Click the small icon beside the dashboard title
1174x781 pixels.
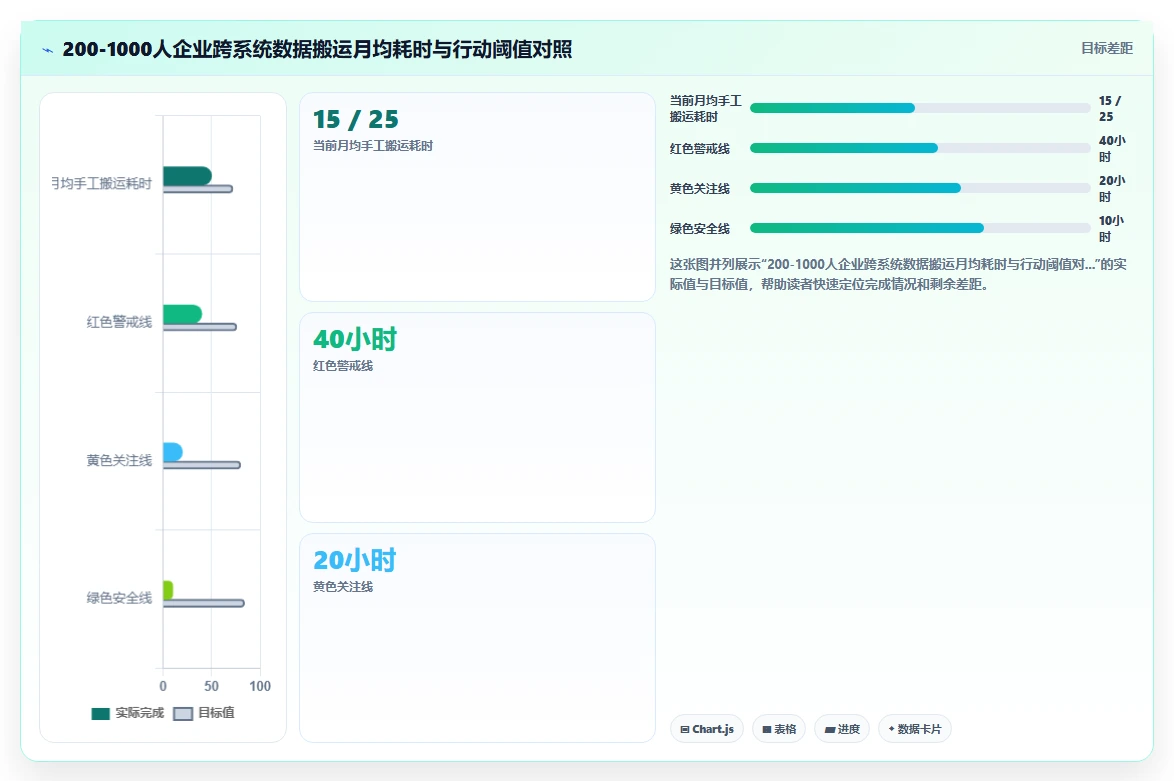click(x=48, y=50)
